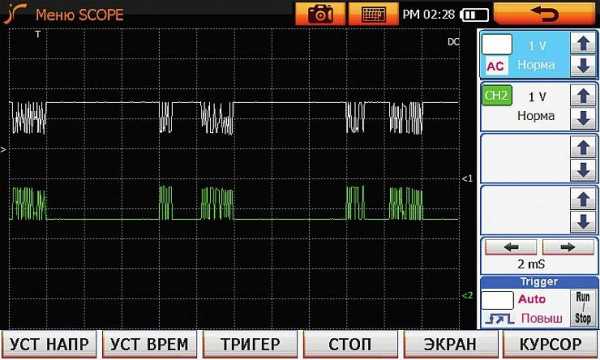
Task: Switch the Auto trigger mode setting
Action: click(x=532, y=299)
